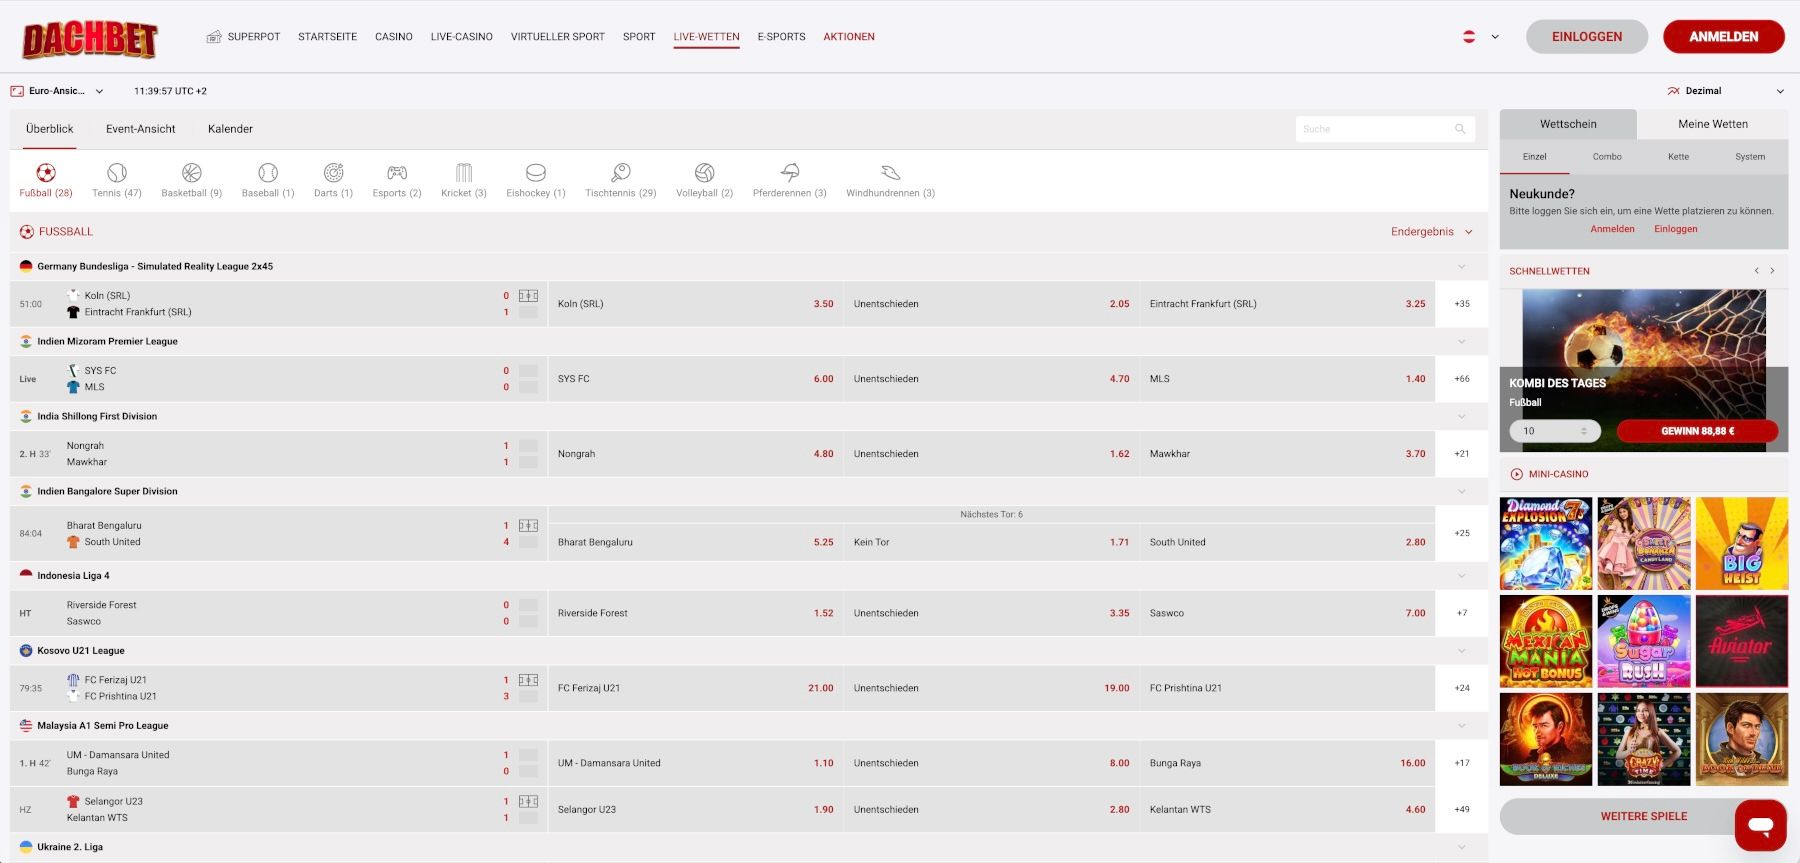
Task: Open pitch view for Koln vs Frankfurt
Action: pyautogui.click(x=528, y=296)
